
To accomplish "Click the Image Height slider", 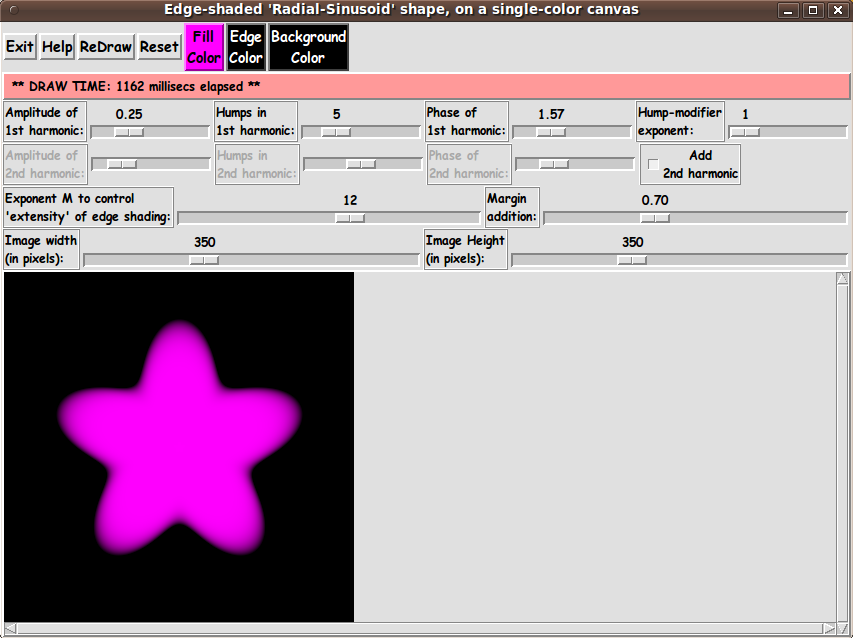I will (631, 260).
